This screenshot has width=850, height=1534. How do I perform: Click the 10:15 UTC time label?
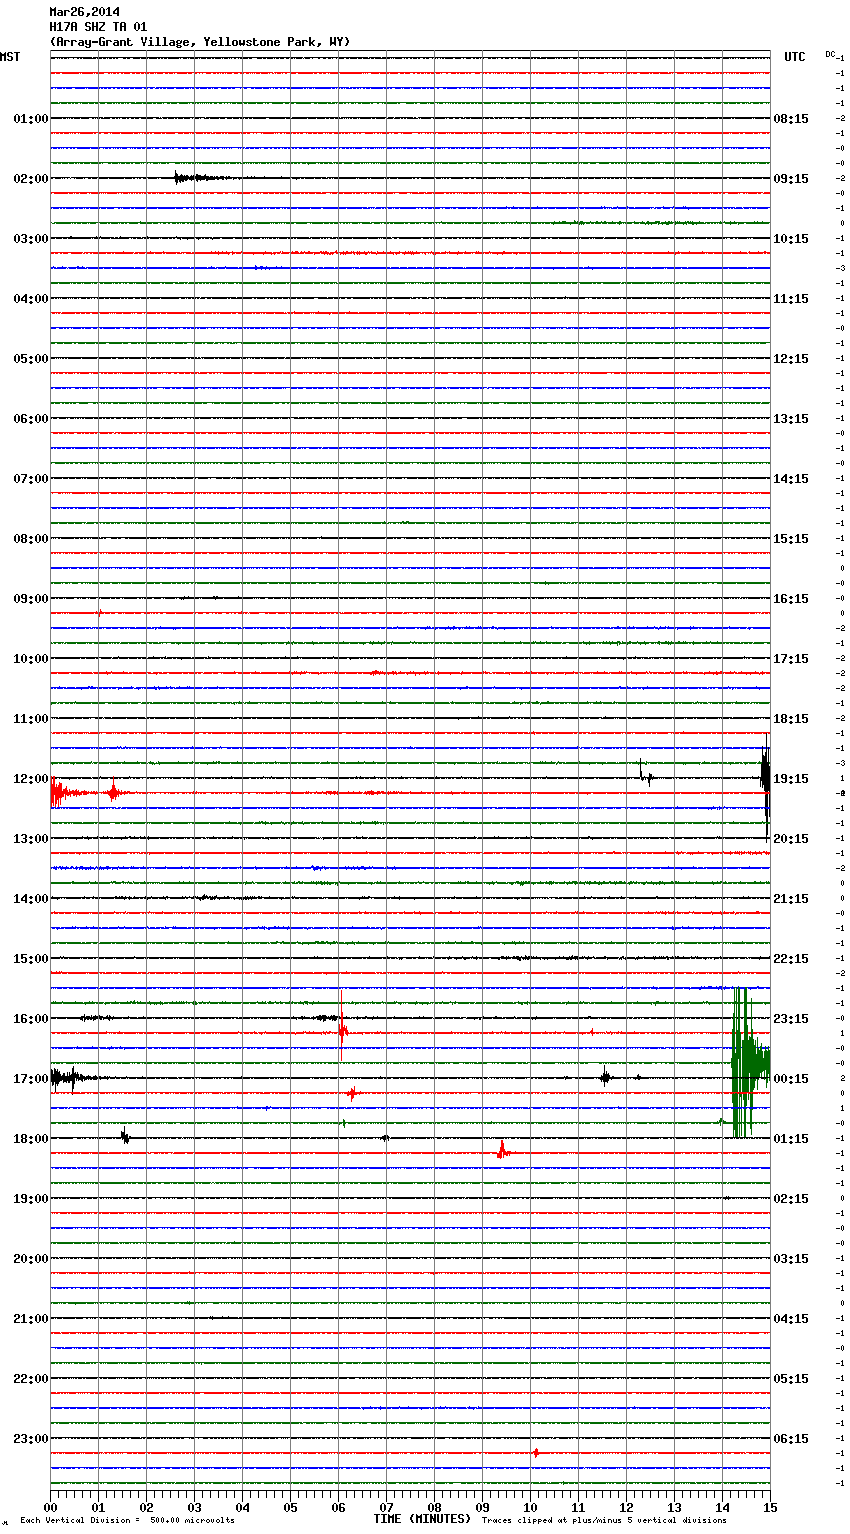(x=791, y=239)
